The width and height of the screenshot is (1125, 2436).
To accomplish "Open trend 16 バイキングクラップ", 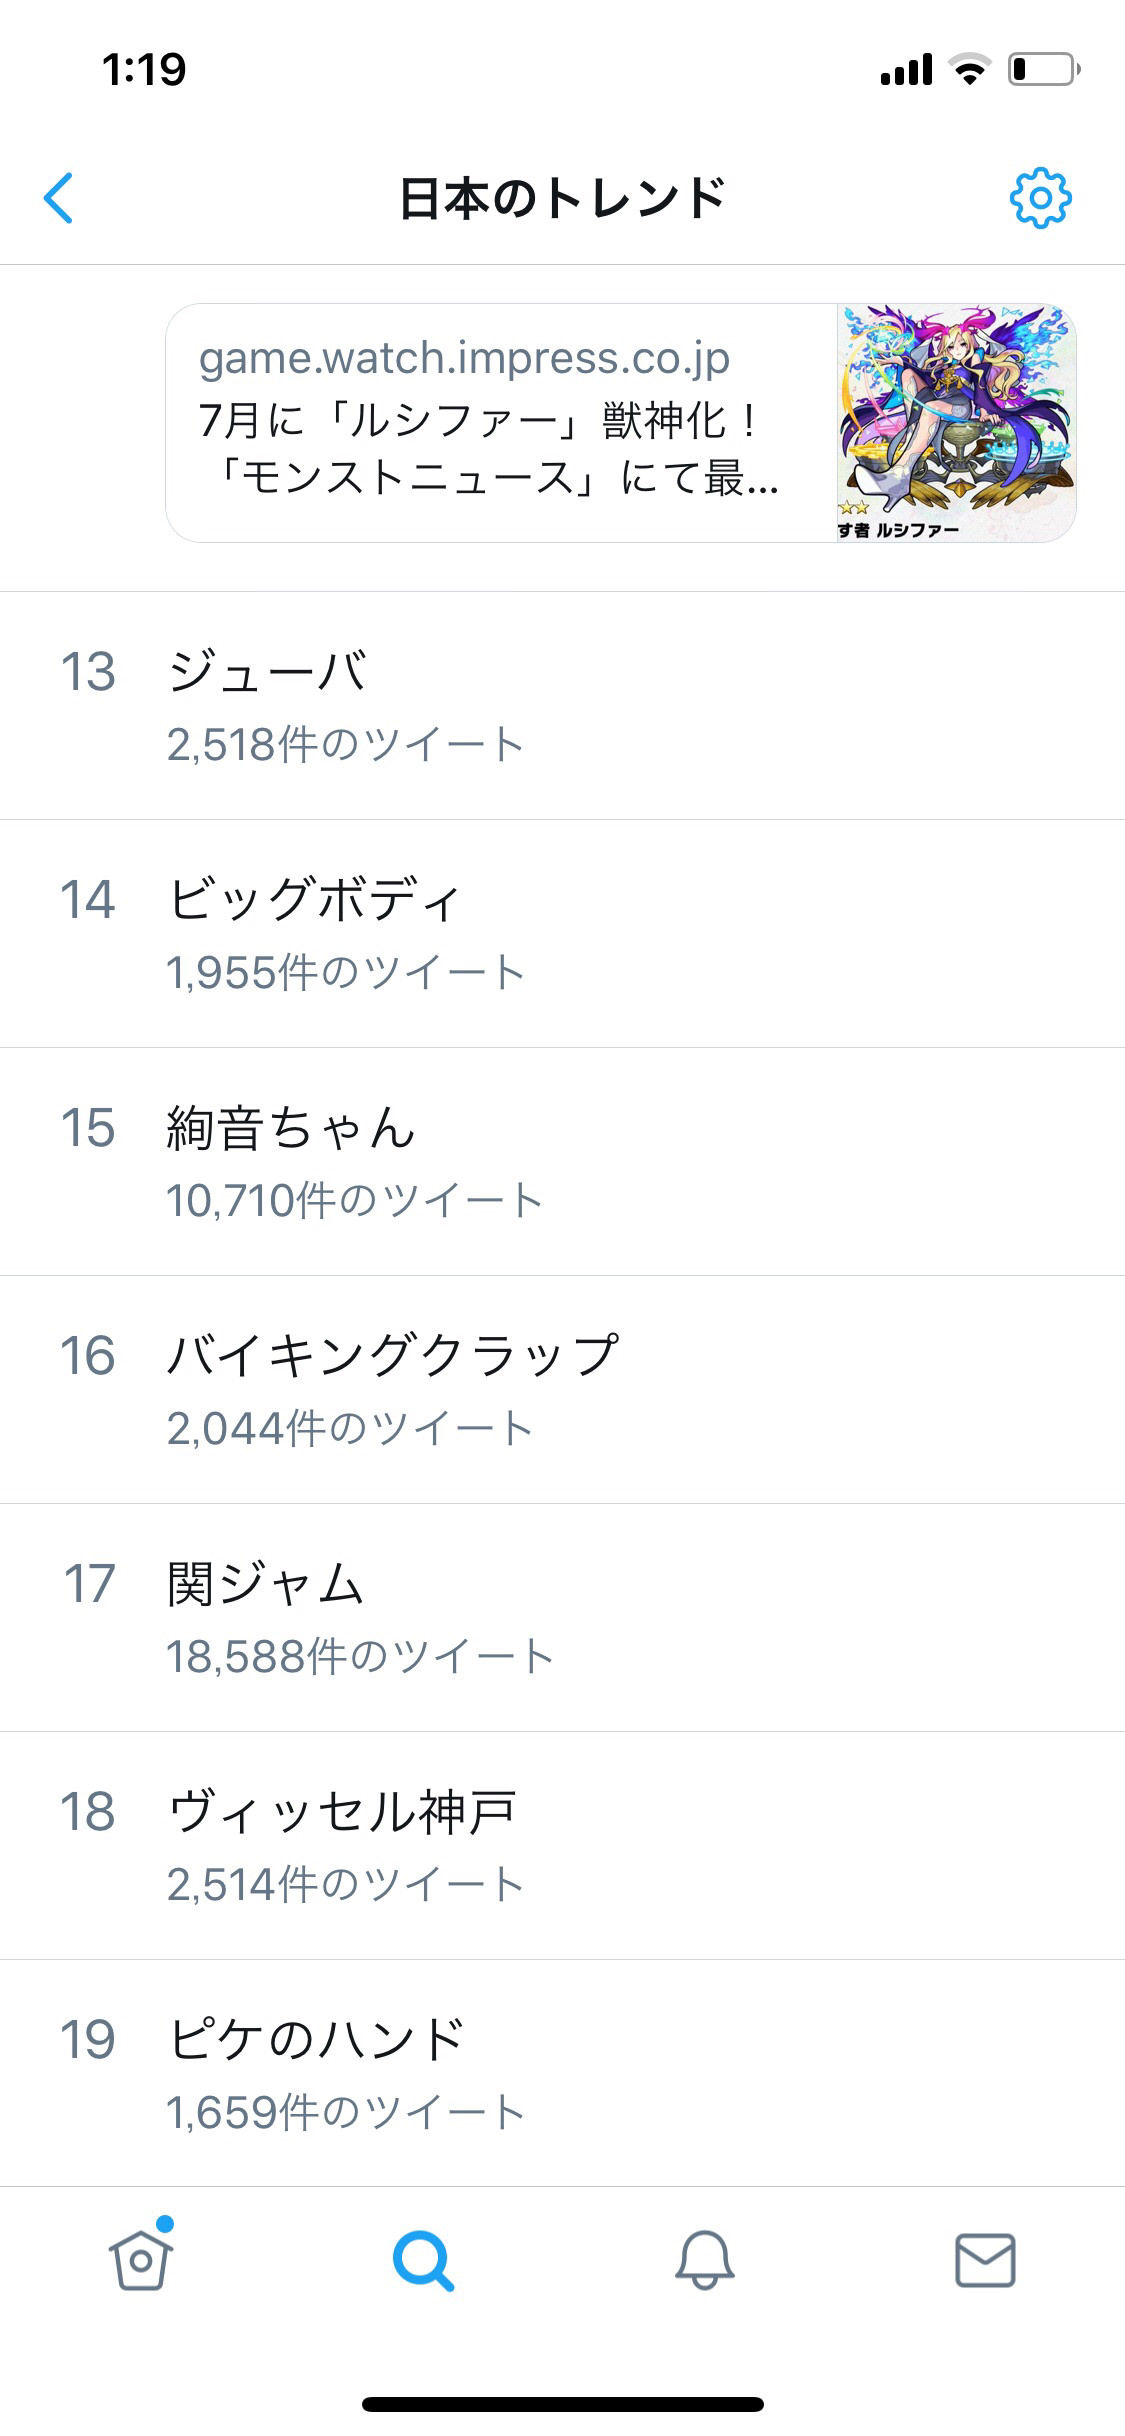I will 562,1390.
